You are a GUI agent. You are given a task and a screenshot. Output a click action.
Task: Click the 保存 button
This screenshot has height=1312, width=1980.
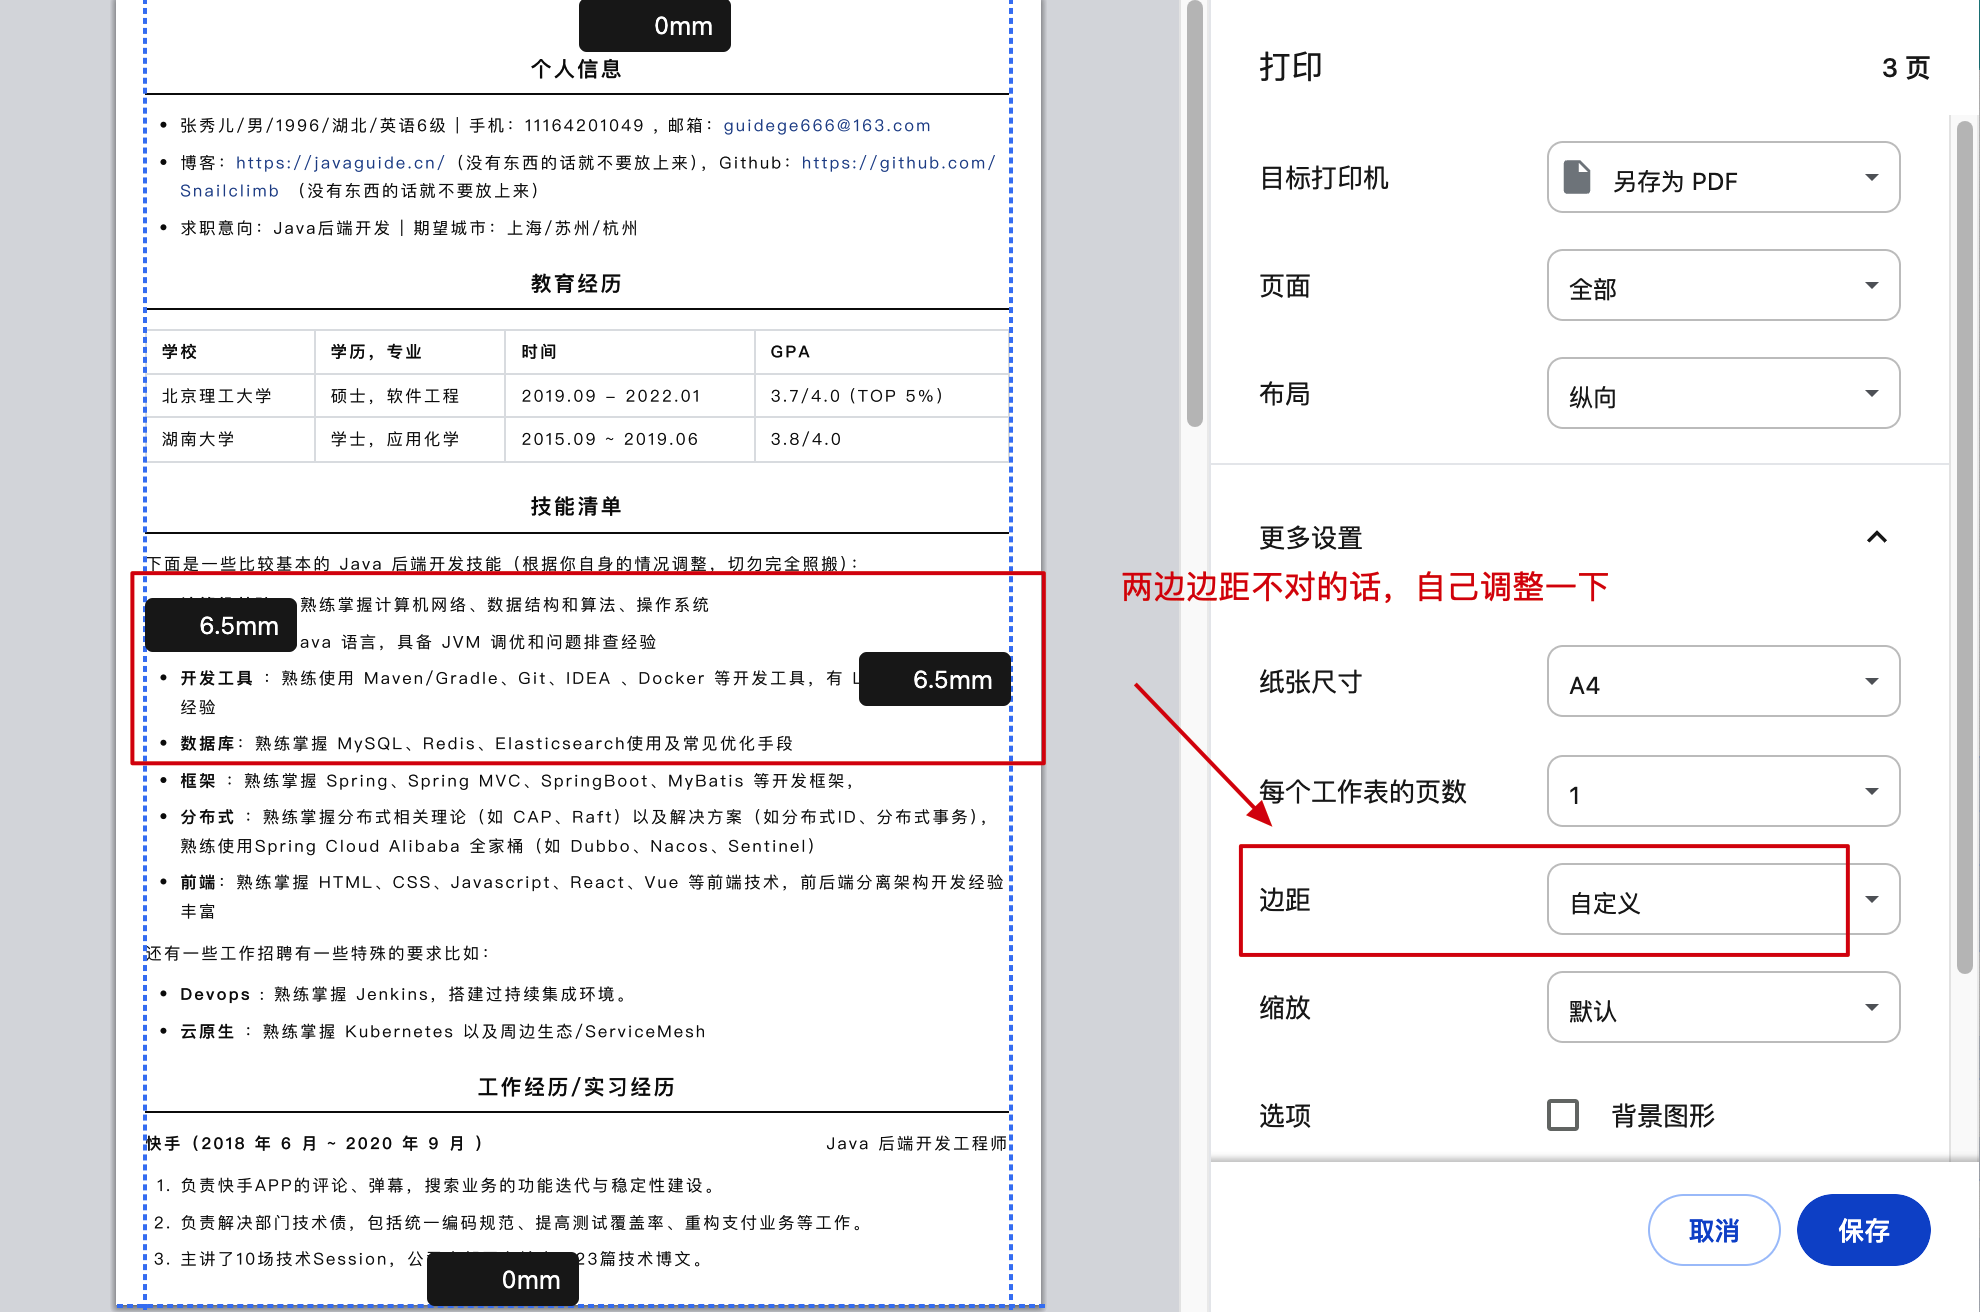(x=1862, y=1230)
